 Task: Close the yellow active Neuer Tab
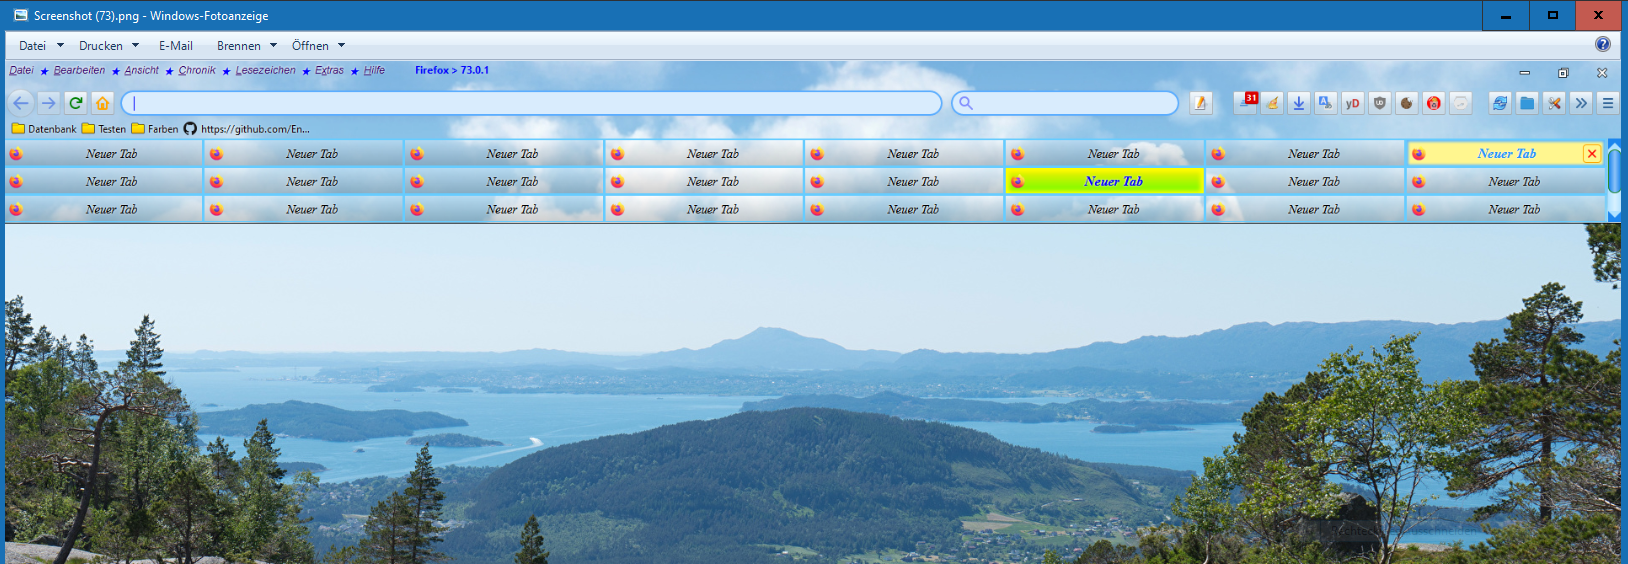[x=1591, y=153]
